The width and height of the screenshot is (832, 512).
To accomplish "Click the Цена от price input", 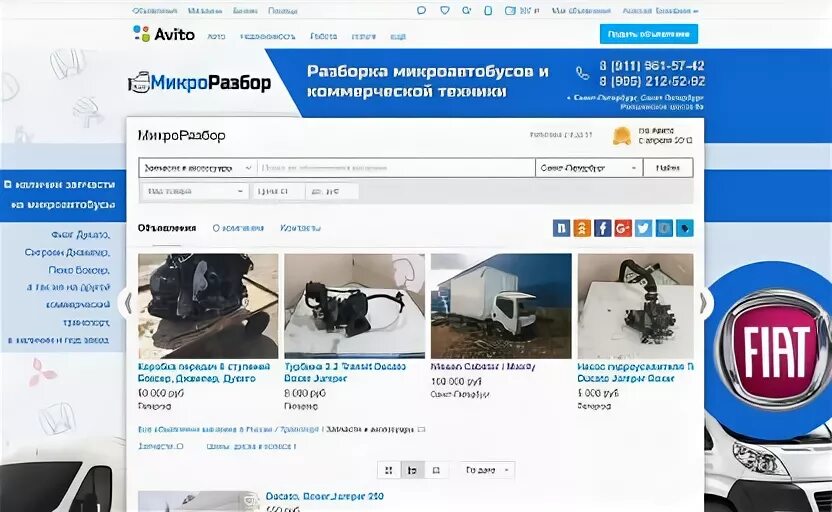I will [279, 191].
